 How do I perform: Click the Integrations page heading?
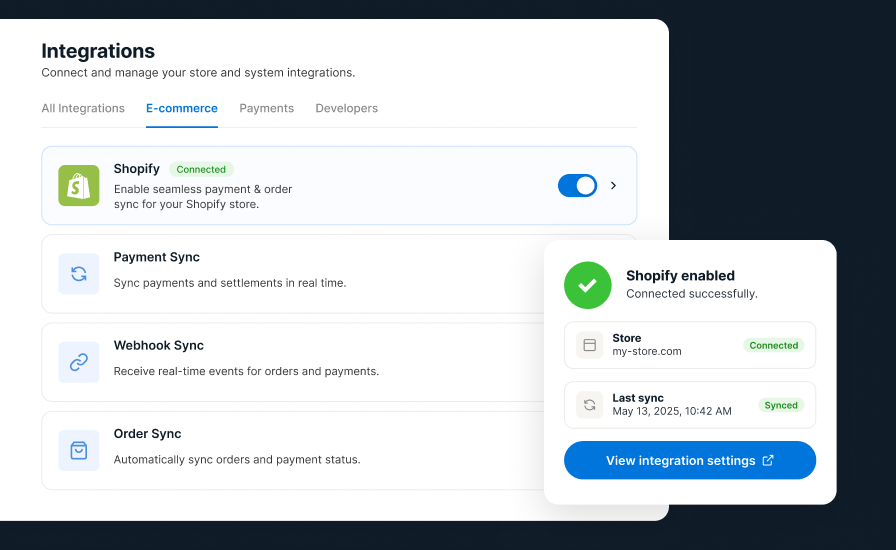click(98, 51)
